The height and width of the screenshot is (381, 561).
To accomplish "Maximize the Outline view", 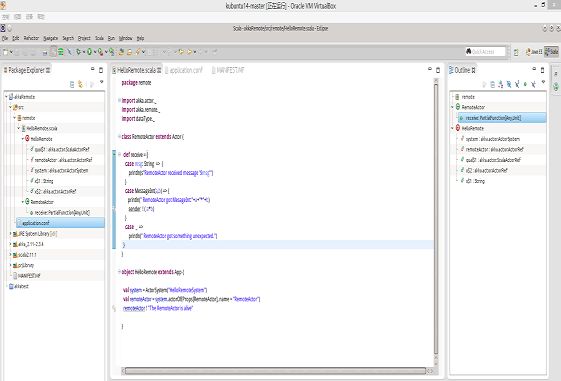I will point(542,70).
